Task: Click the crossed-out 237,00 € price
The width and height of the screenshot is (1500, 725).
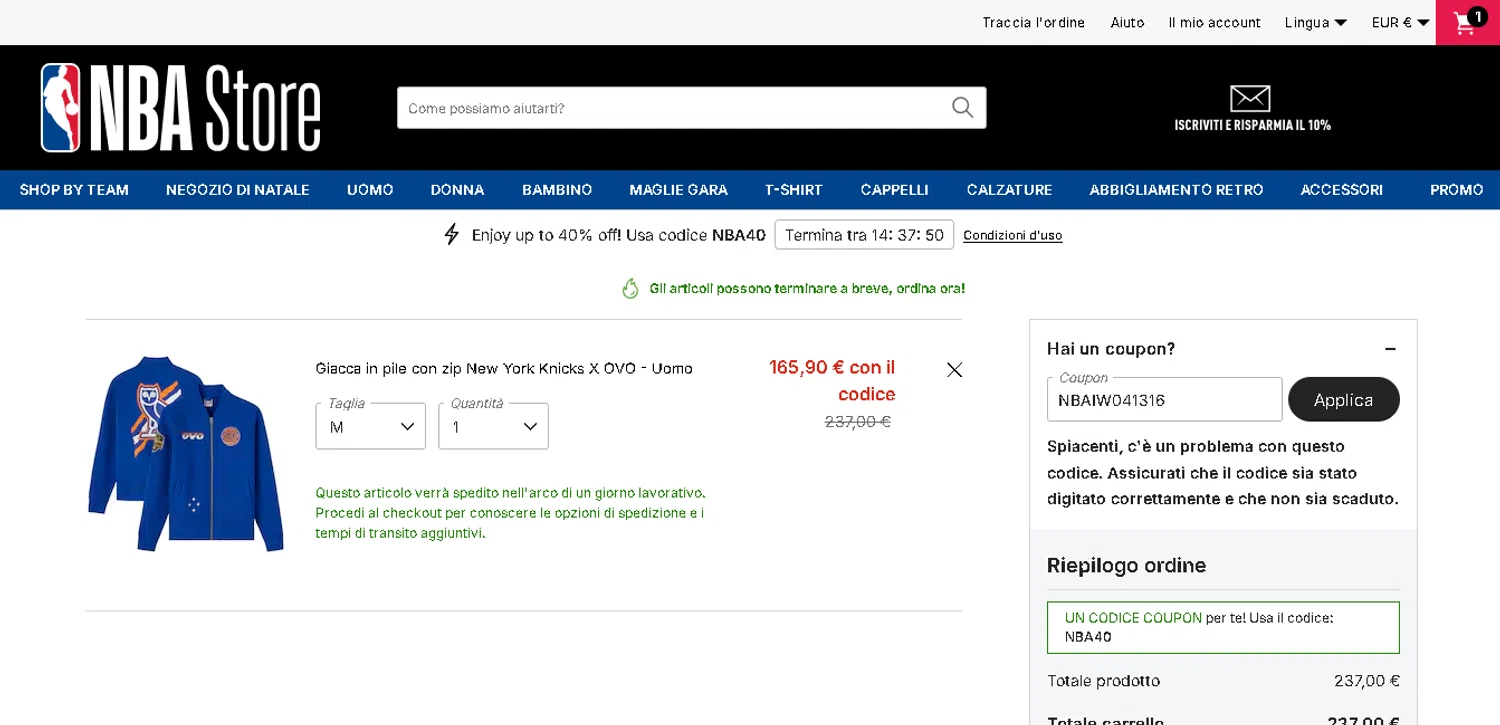Action: pyautogui.click(x=858, y=422)
